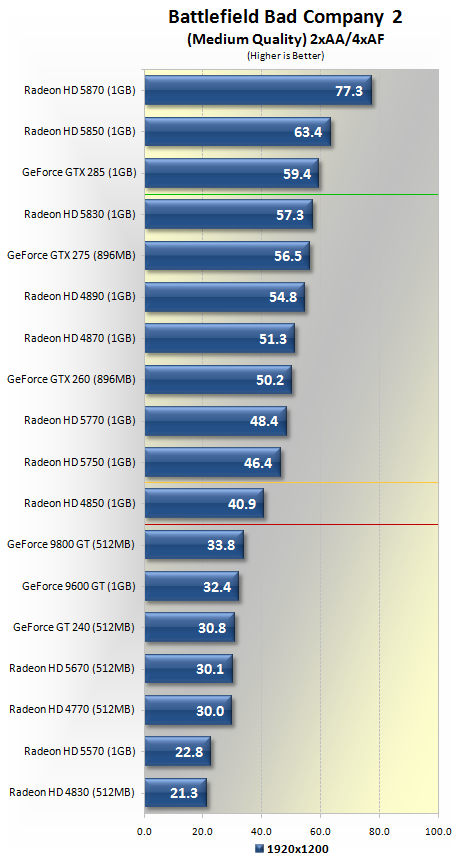Click the Radeon HD 5870 bar

[258, 90]
